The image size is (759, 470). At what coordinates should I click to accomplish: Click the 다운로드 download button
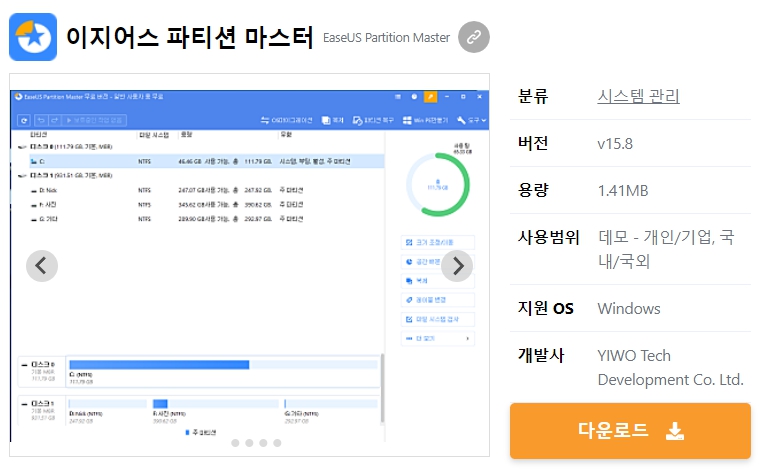click(630, 430)
